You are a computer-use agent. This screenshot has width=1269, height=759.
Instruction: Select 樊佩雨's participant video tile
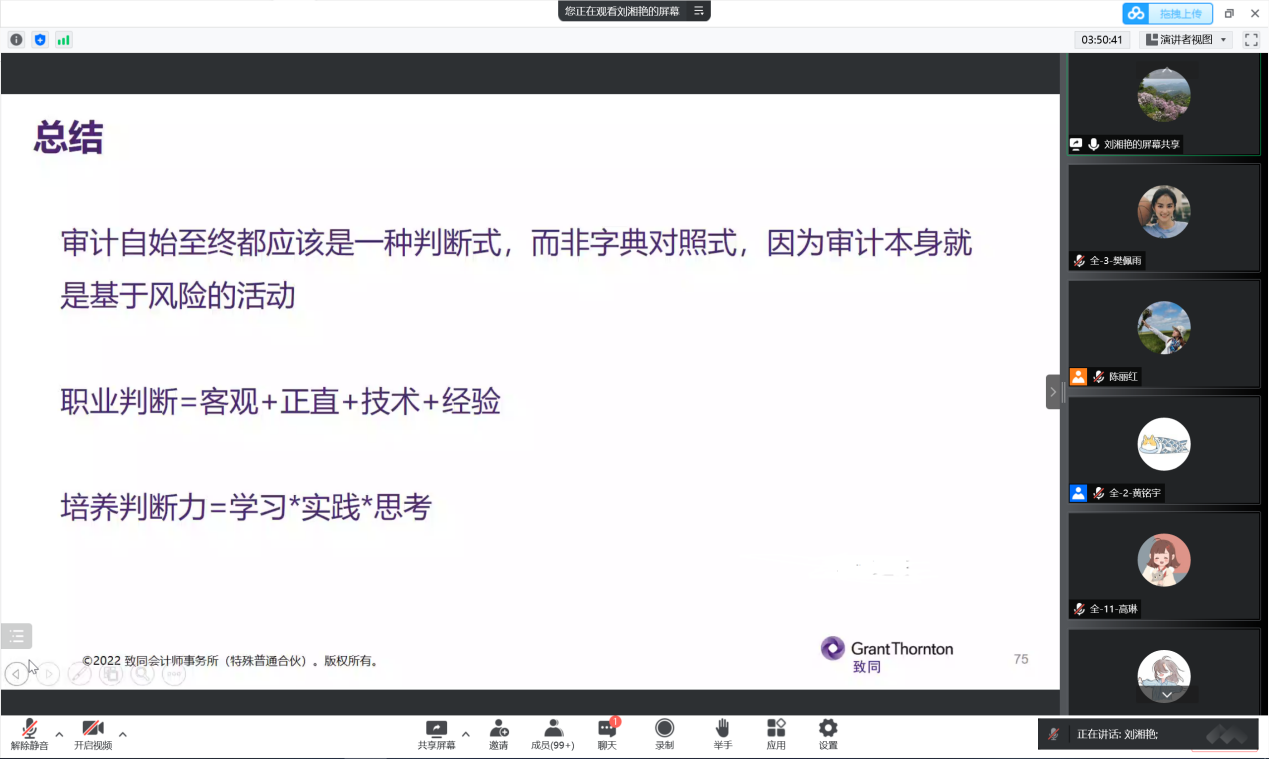coord(1163,217)
